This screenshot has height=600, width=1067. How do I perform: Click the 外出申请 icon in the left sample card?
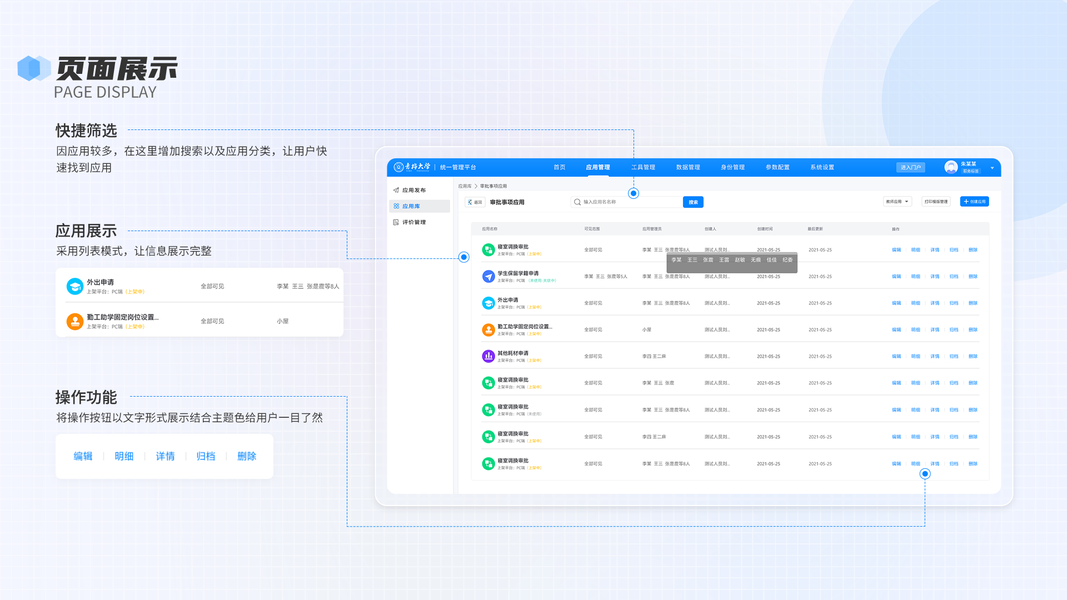pos(75,286)
